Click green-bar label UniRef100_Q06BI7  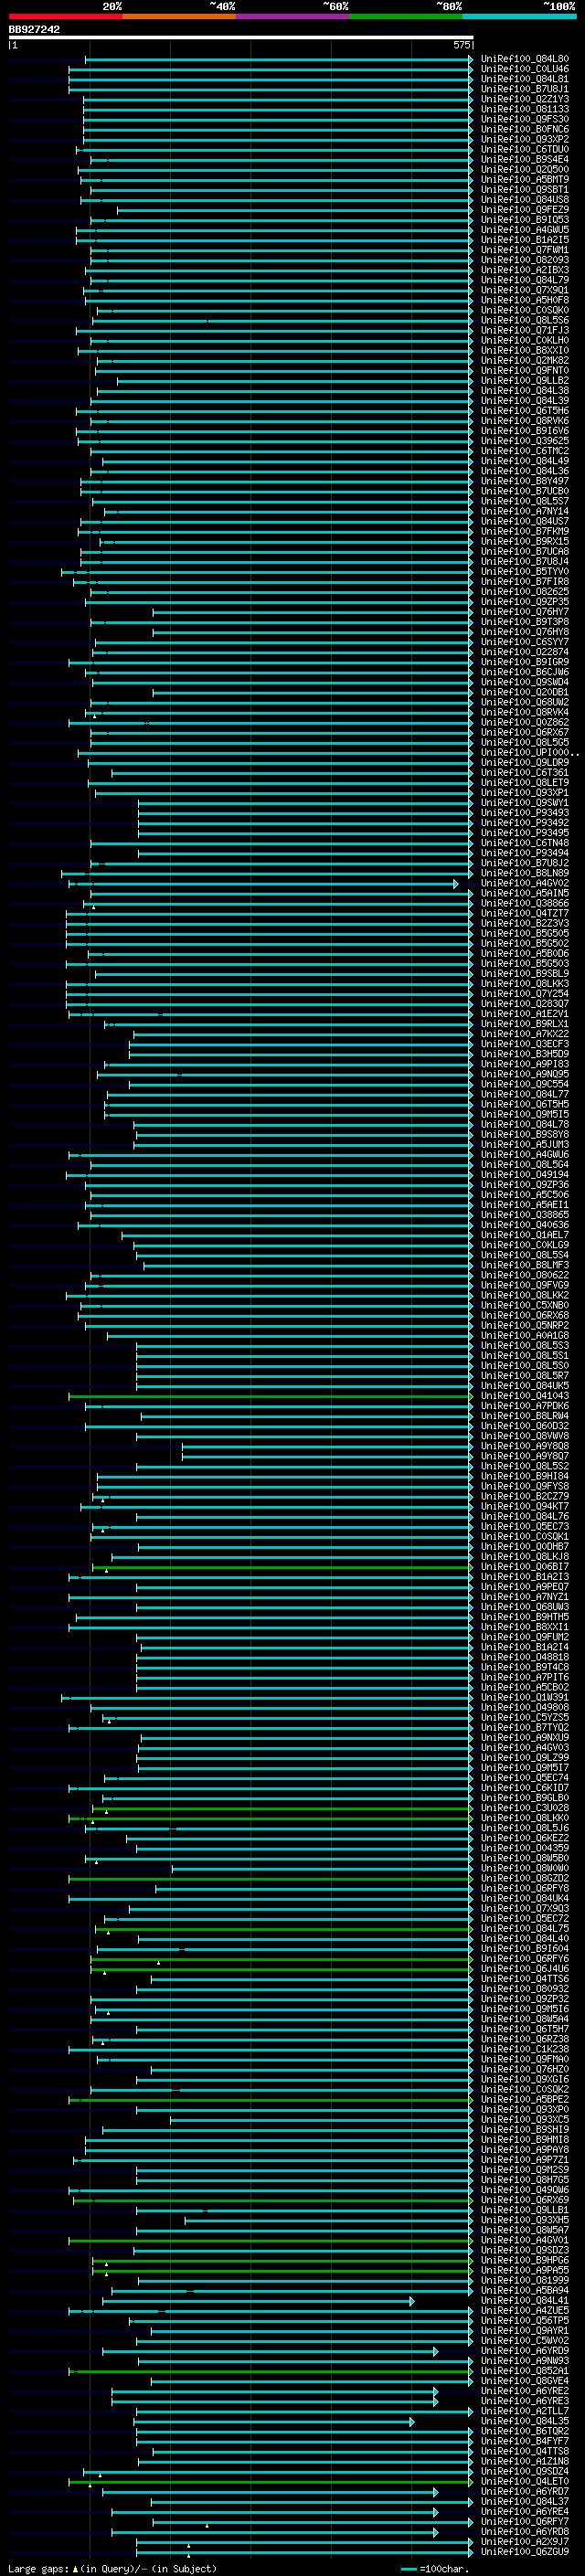click(x=524, y=1567)
